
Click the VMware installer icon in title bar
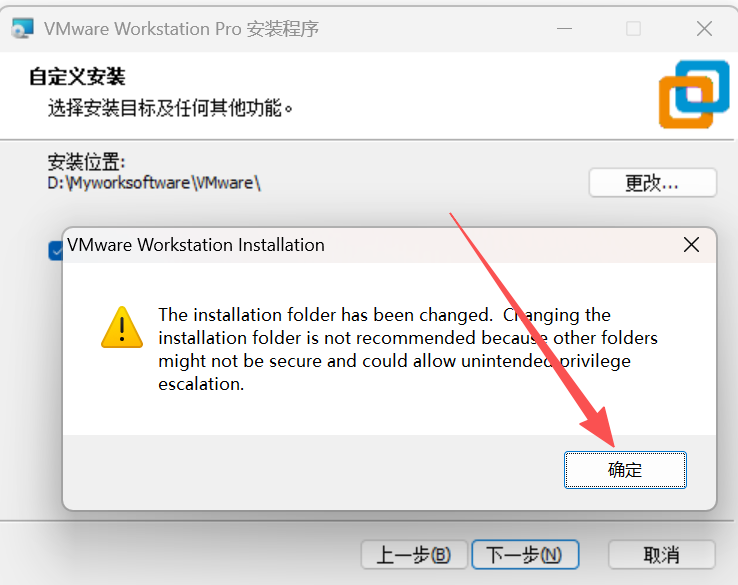click(23, 28)
